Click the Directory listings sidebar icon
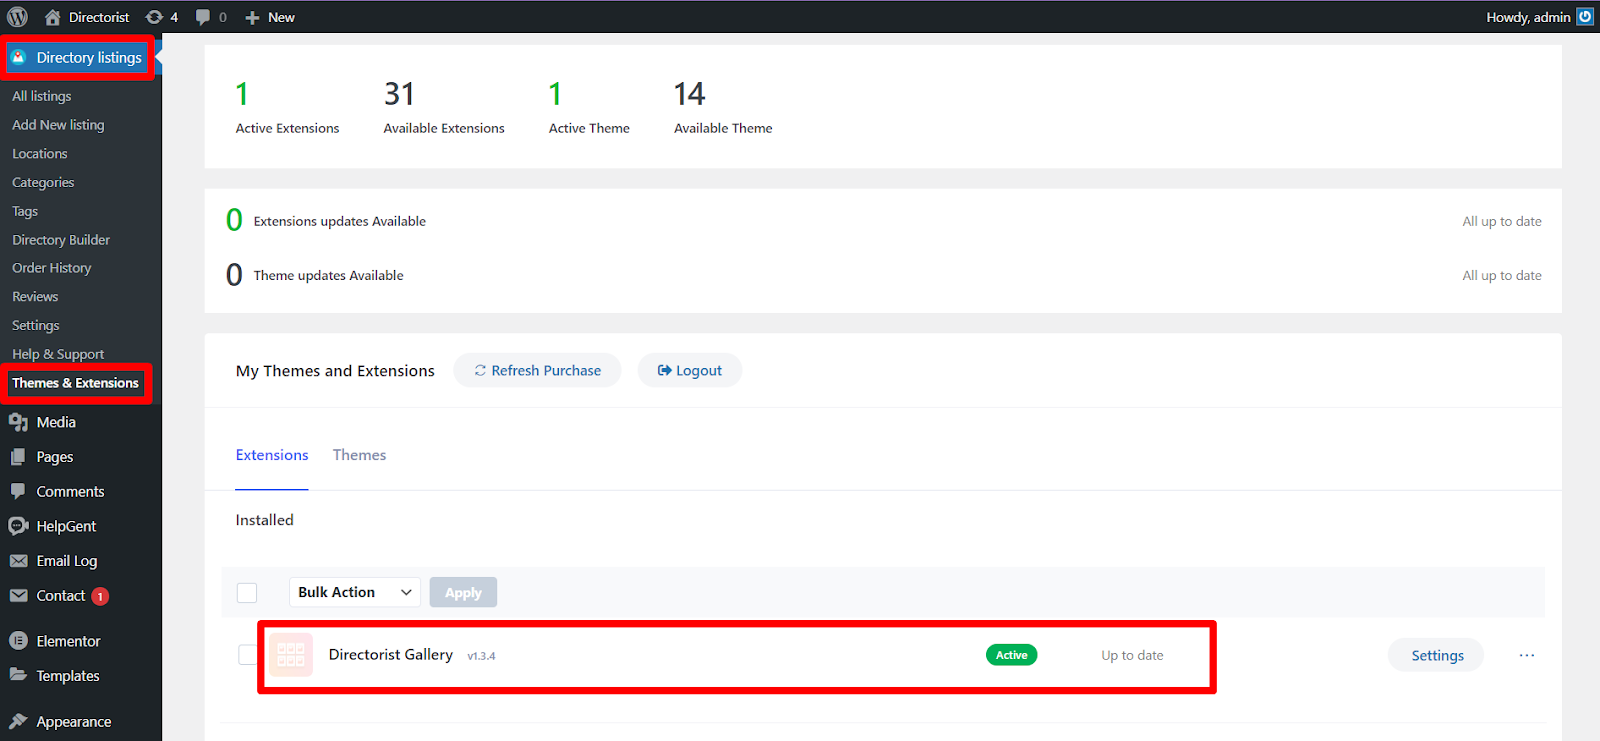 click(x=18, y=57)
